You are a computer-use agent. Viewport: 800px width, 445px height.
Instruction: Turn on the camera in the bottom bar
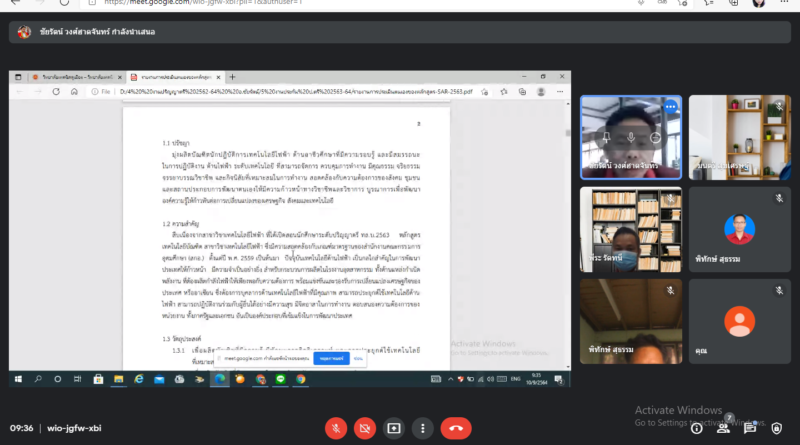click(x=365, y=427)
